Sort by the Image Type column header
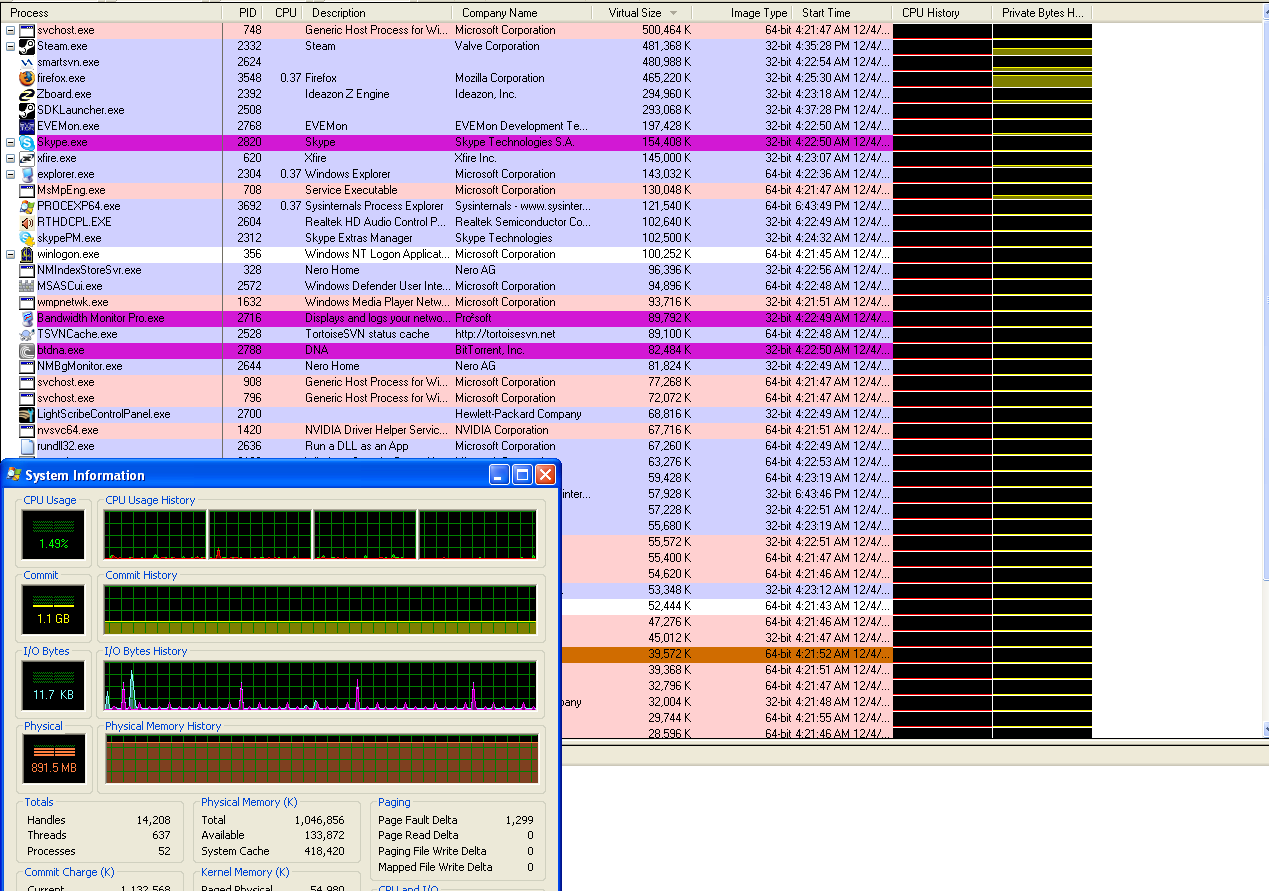 click(741, 13)
